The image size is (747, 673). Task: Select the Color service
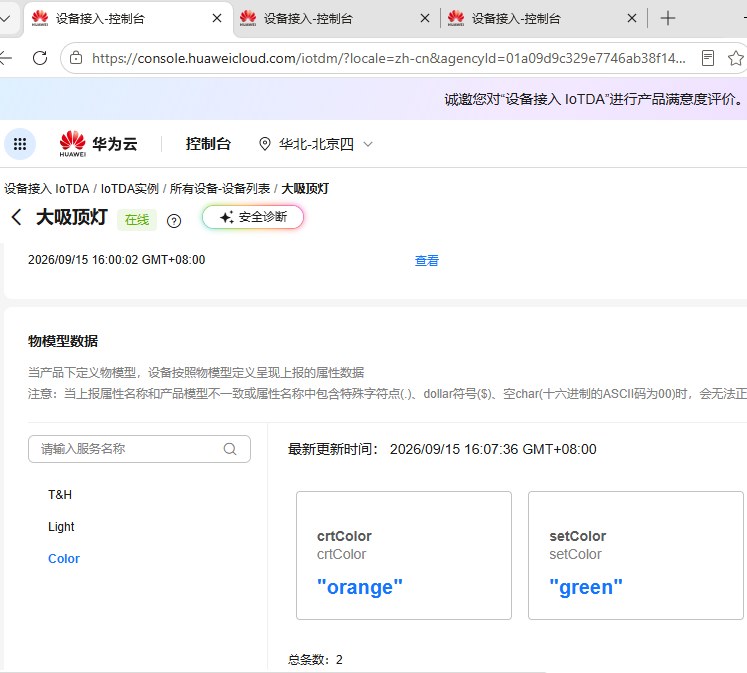(x=64, y=559)
